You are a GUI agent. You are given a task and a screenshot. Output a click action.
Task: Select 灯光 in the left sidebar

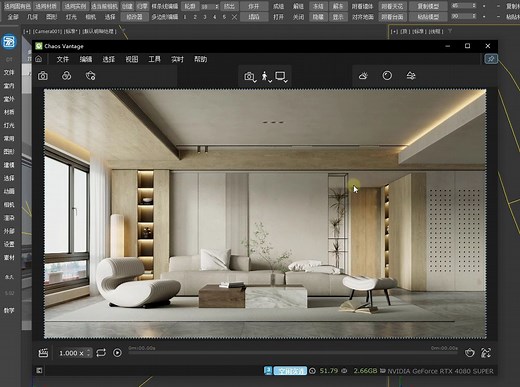tap(9, 125)
